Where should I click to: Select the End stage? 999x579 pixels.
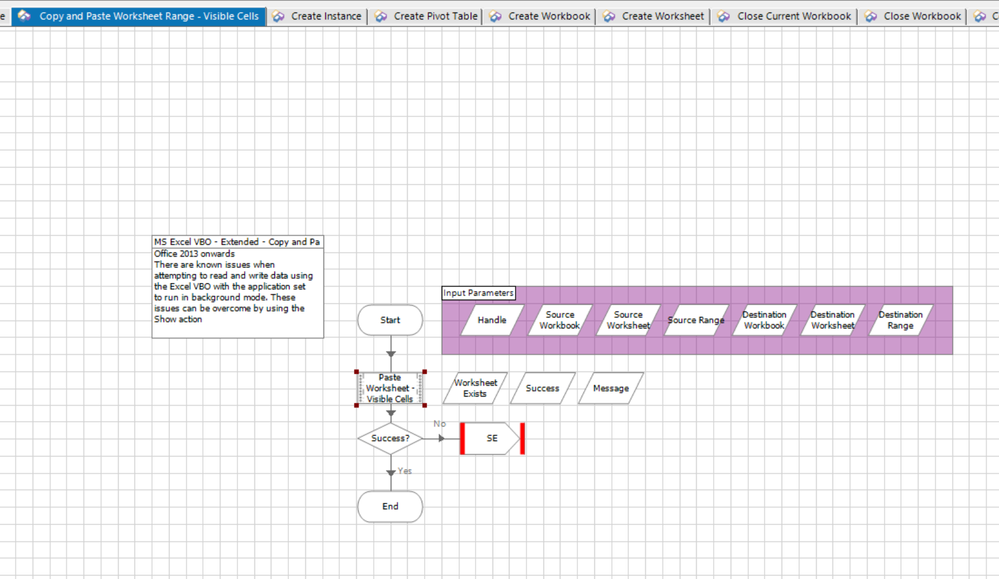[x=390, y=506]
